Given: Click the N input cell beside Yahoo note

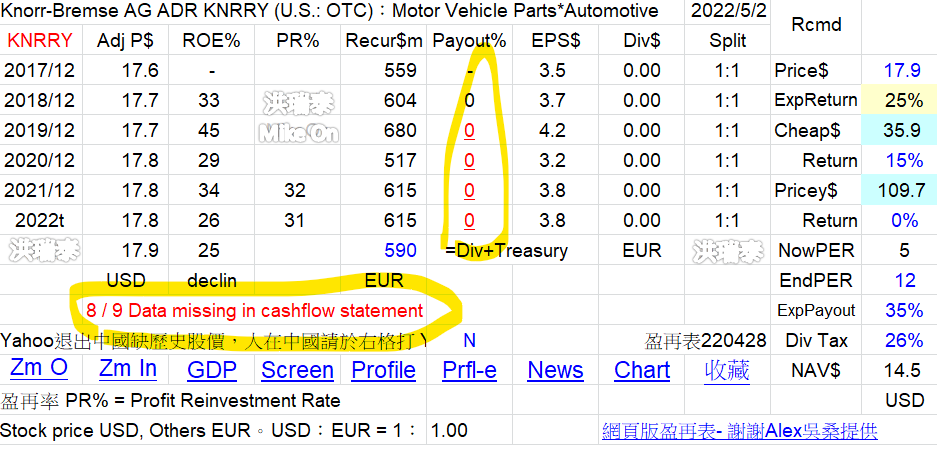Looking at the screenshot, I should (469, 341).
